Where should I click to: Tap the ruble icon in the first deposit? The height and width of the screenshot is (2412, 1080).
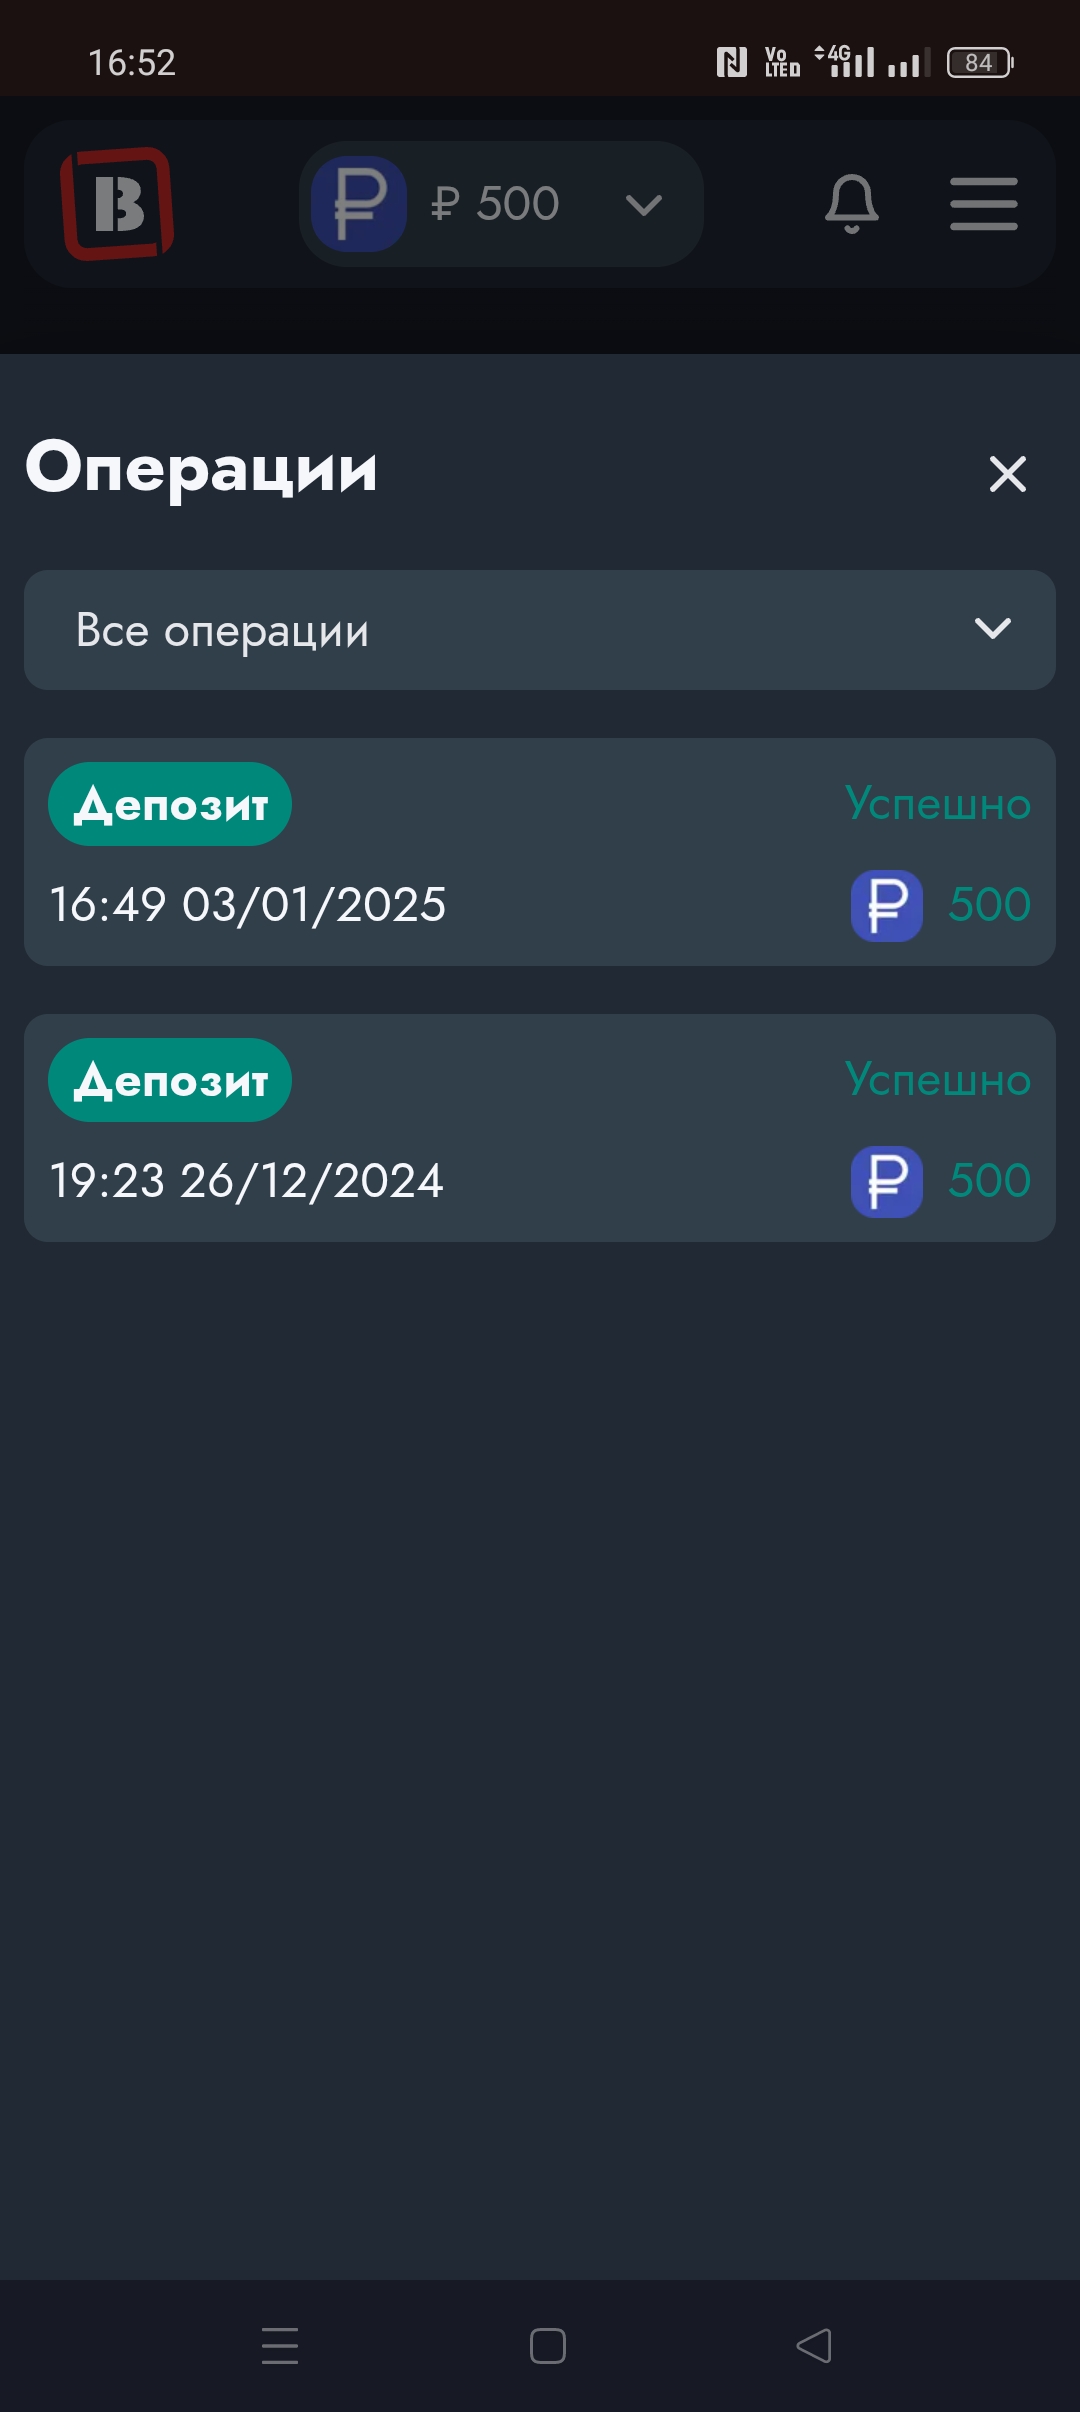[x=887, y=905]
